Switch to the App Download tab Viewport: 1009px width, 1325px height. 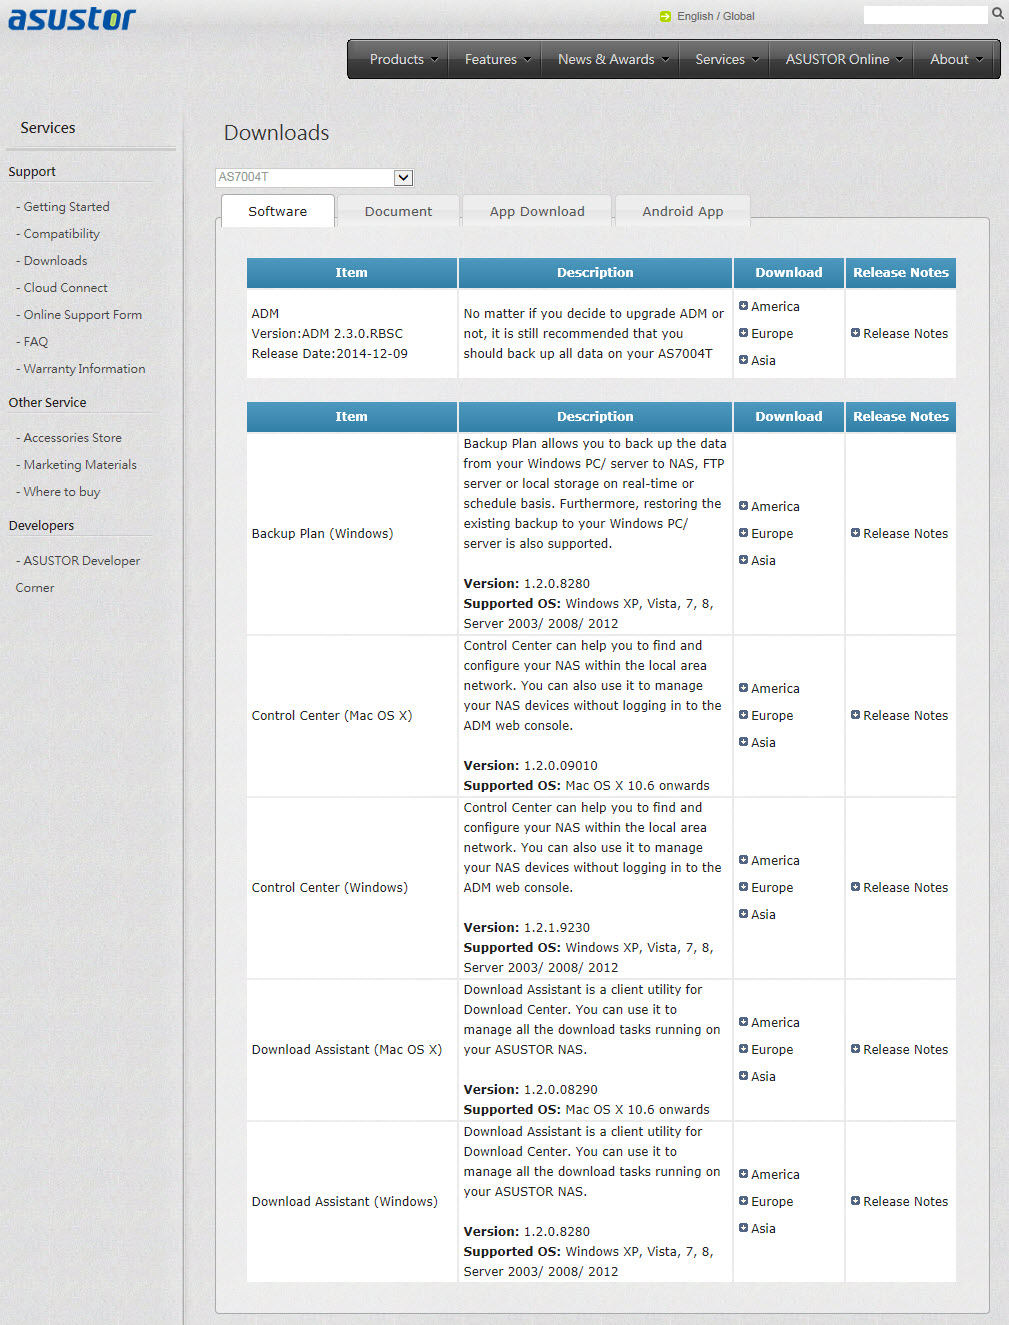point(537,211)
